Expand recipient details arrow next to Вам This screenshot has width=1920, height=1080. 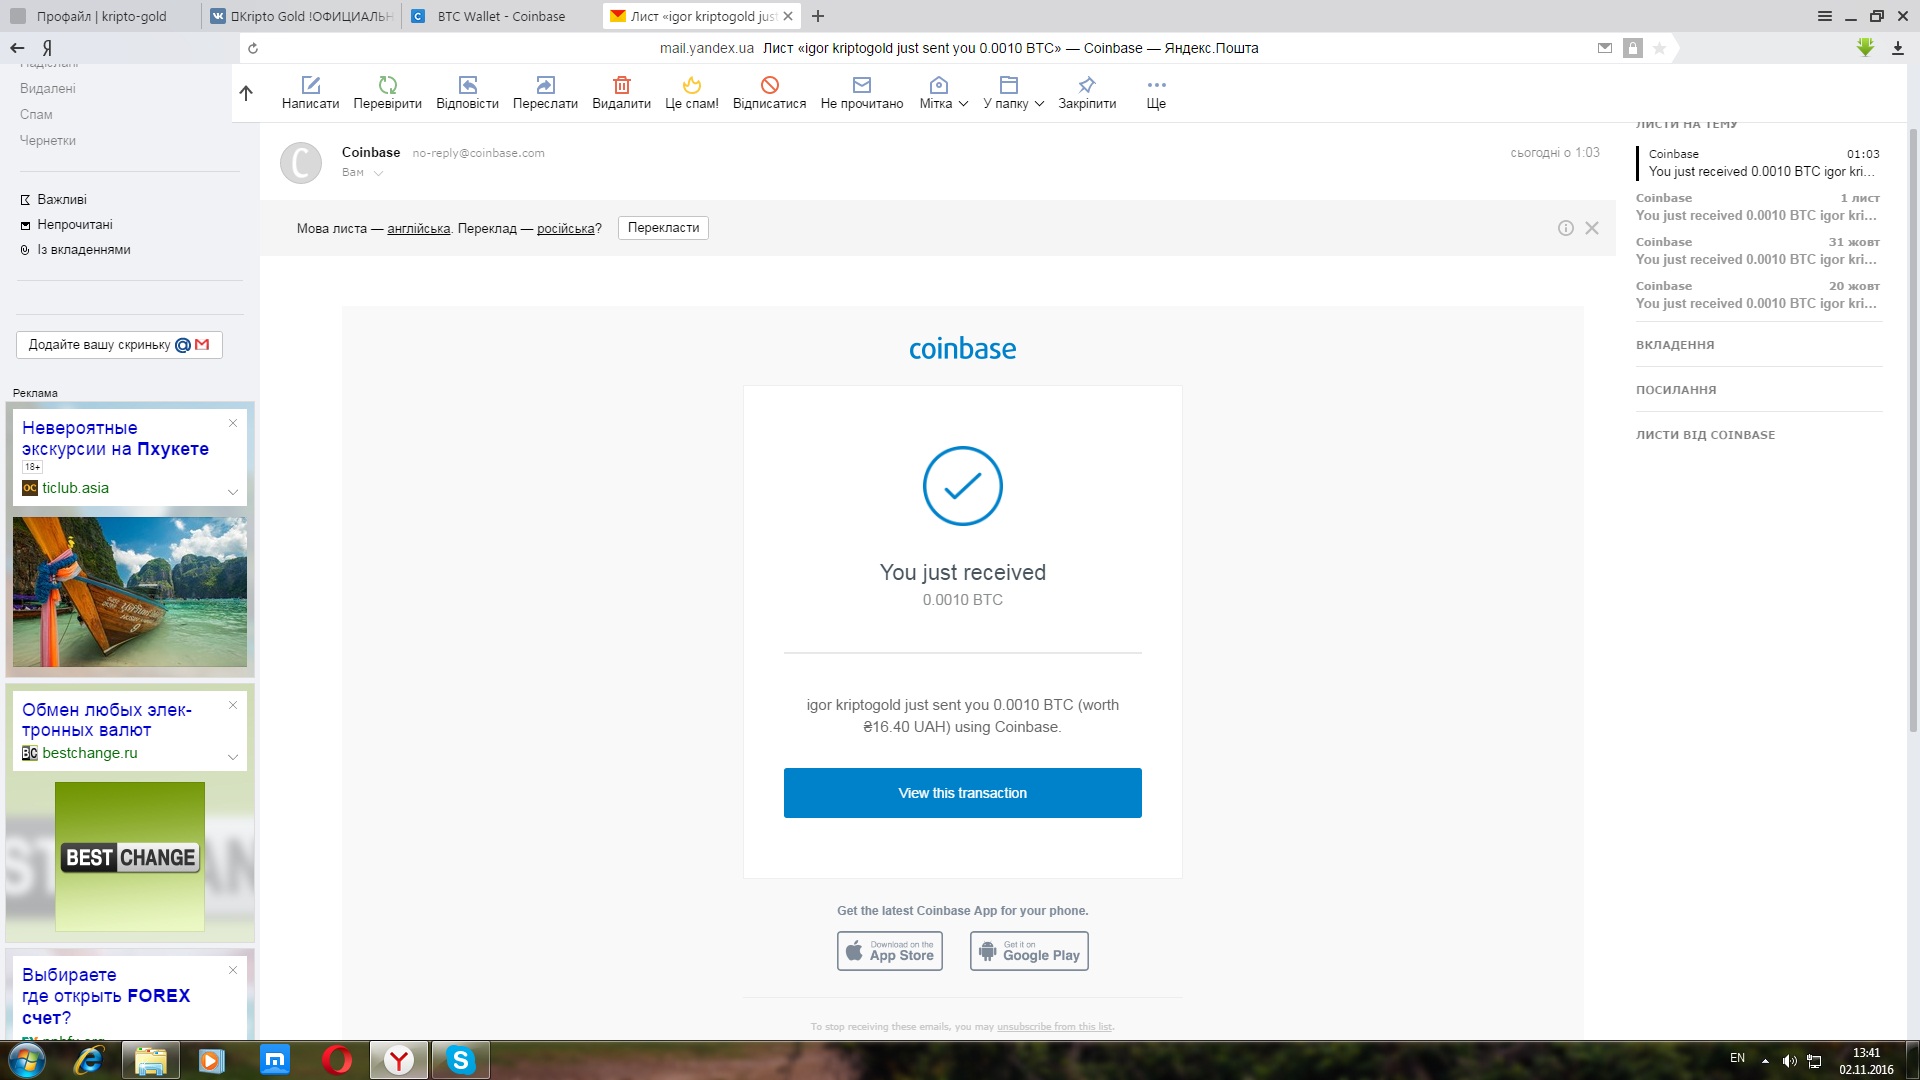click(x=378, y=173)
